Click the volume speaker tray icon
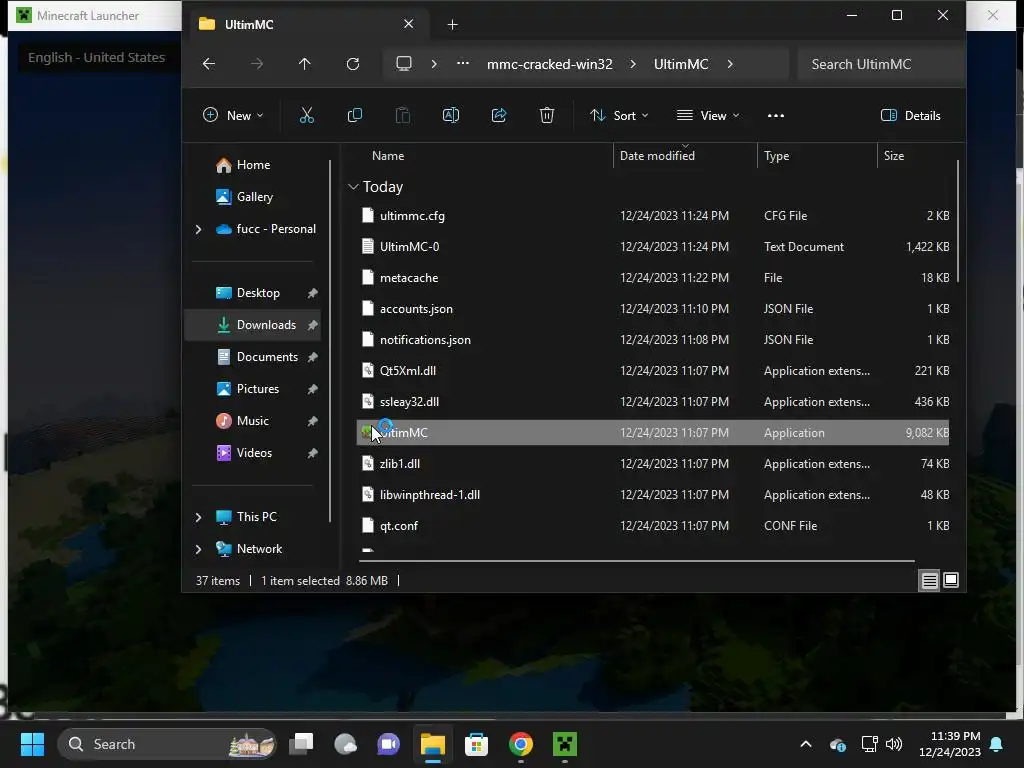 (894, 744)
